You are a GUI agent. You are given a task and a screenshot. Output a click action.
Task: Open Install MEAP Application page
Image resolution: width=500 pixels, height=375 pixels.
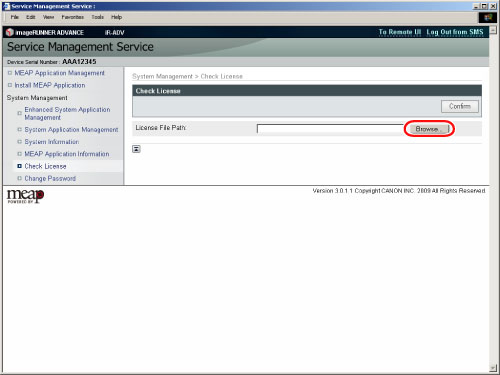[x=50, y=85]
